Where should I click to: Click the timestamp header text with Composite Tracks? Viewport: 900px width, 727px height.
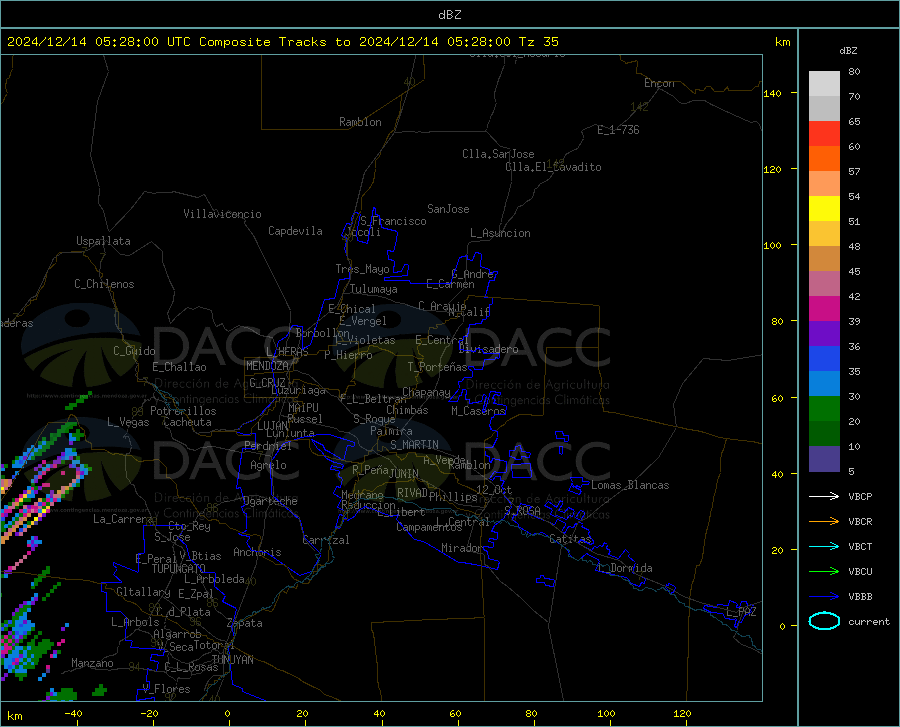283,42
